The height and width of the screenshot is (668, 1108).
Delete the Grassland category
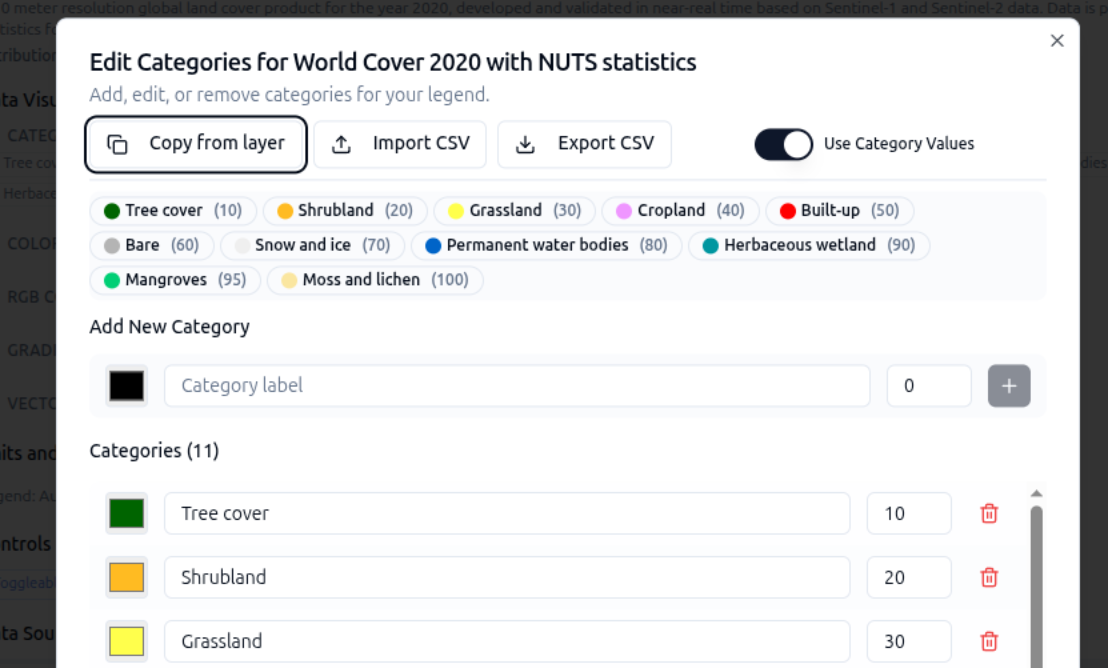coord(989,642)
